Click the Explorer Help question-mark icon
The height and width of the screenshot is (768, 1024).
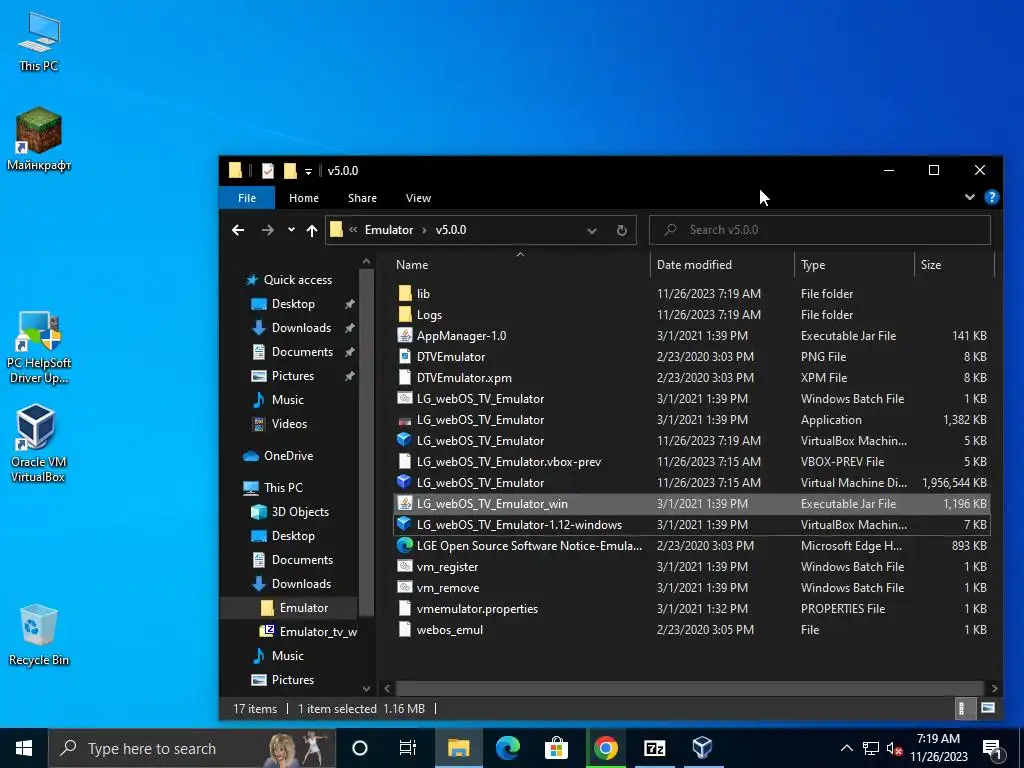(991, 197)
